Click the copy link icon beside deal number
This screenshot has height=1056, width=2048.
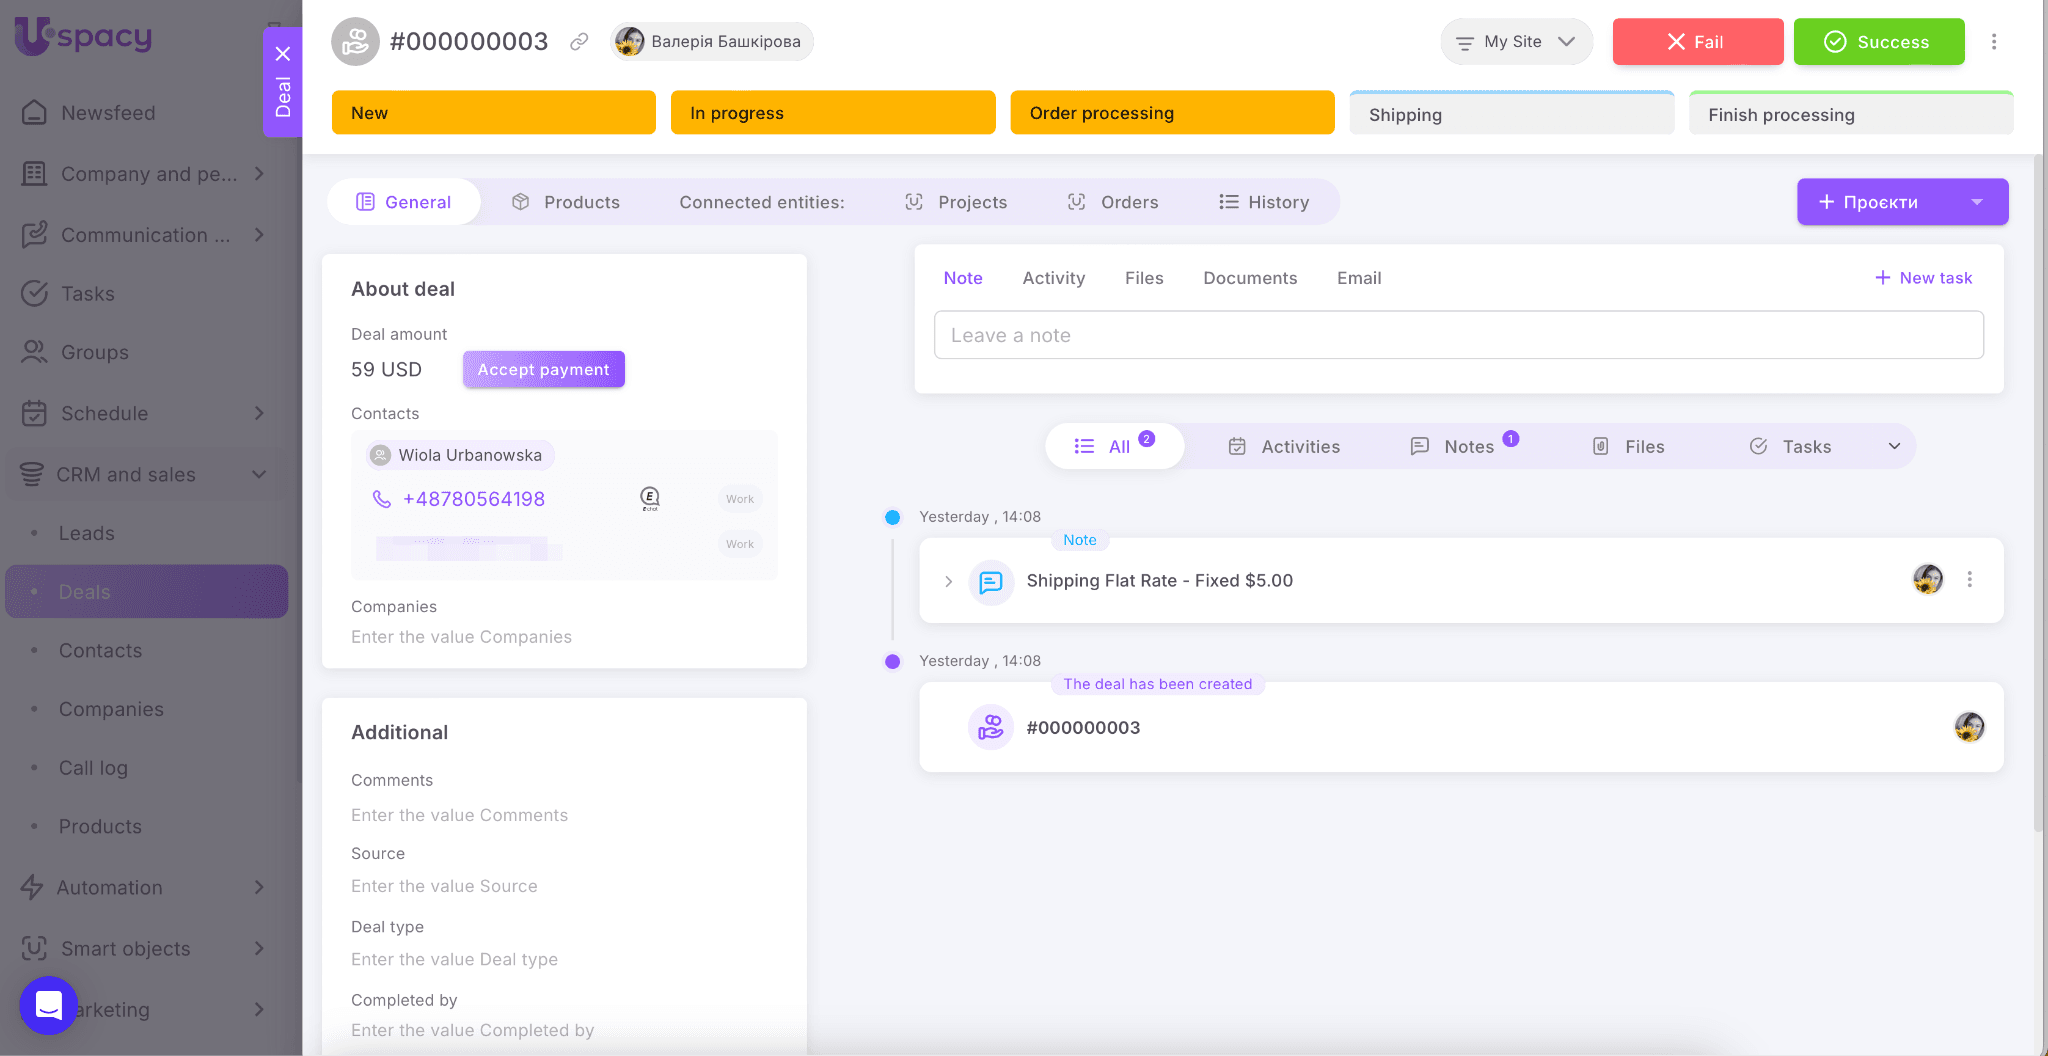pyautogui.click(x=579, y=42)
